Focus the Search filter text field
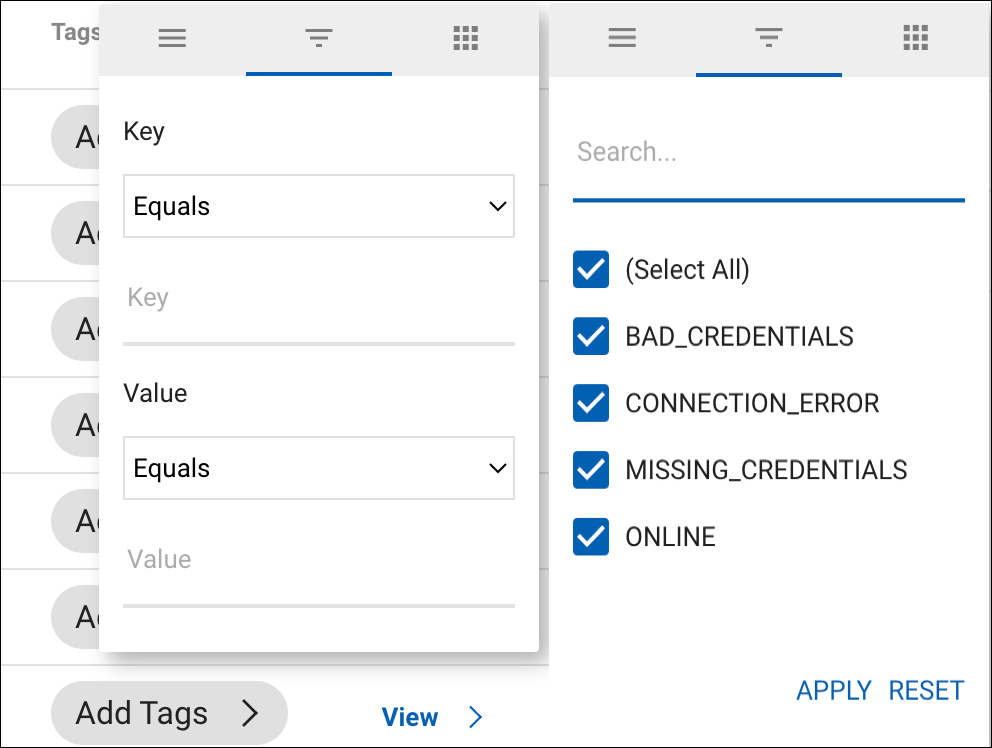This screenshot has height=748, width=992. [768, 153]
